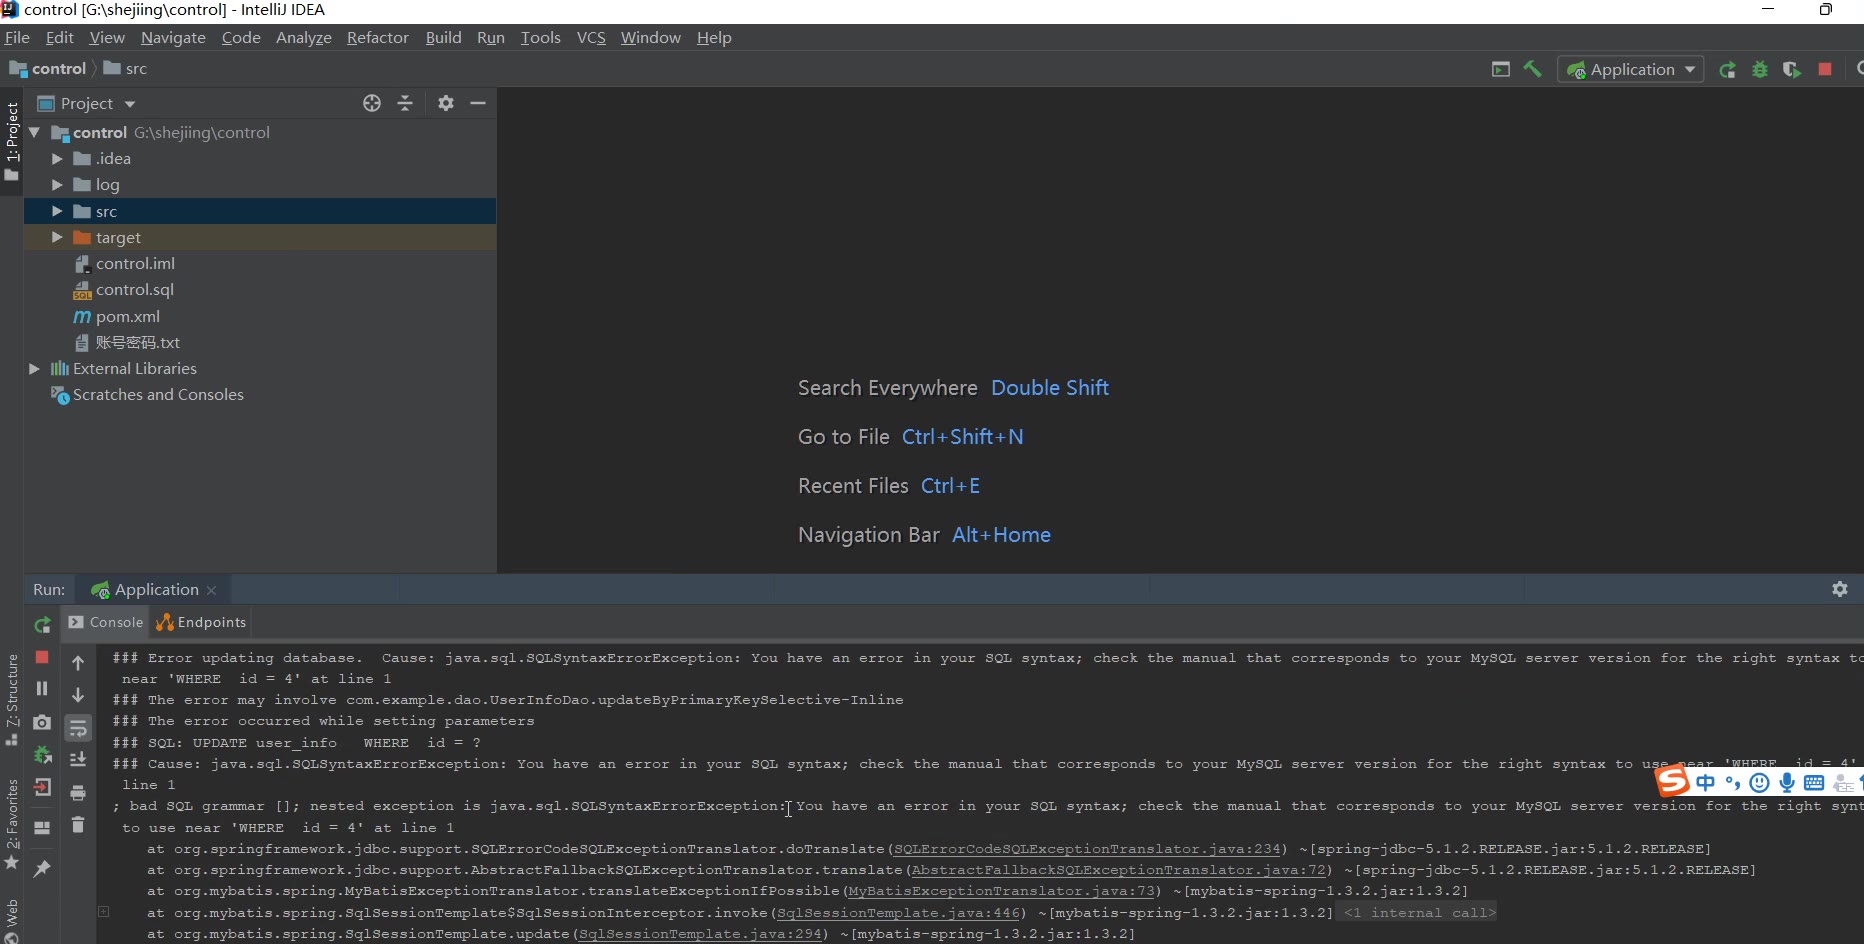Open the Application run configuration dropdown

click(x=1631, y=69)
